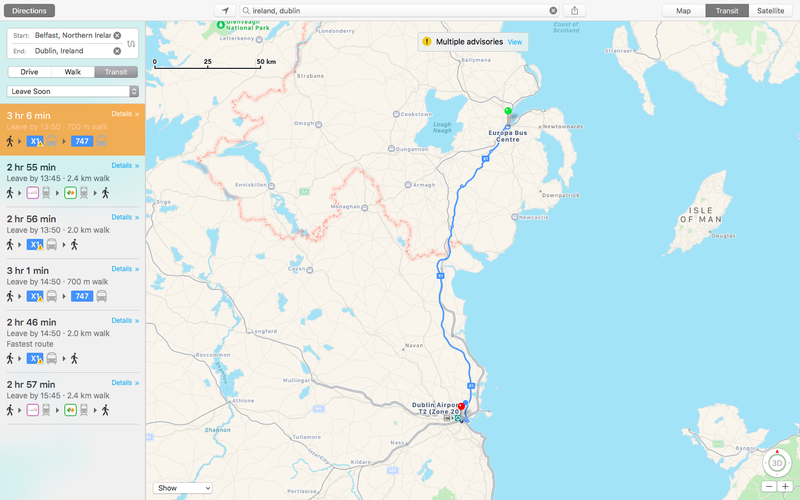Switch to Satellite map view
800x500 pixels.
(770, 10)
